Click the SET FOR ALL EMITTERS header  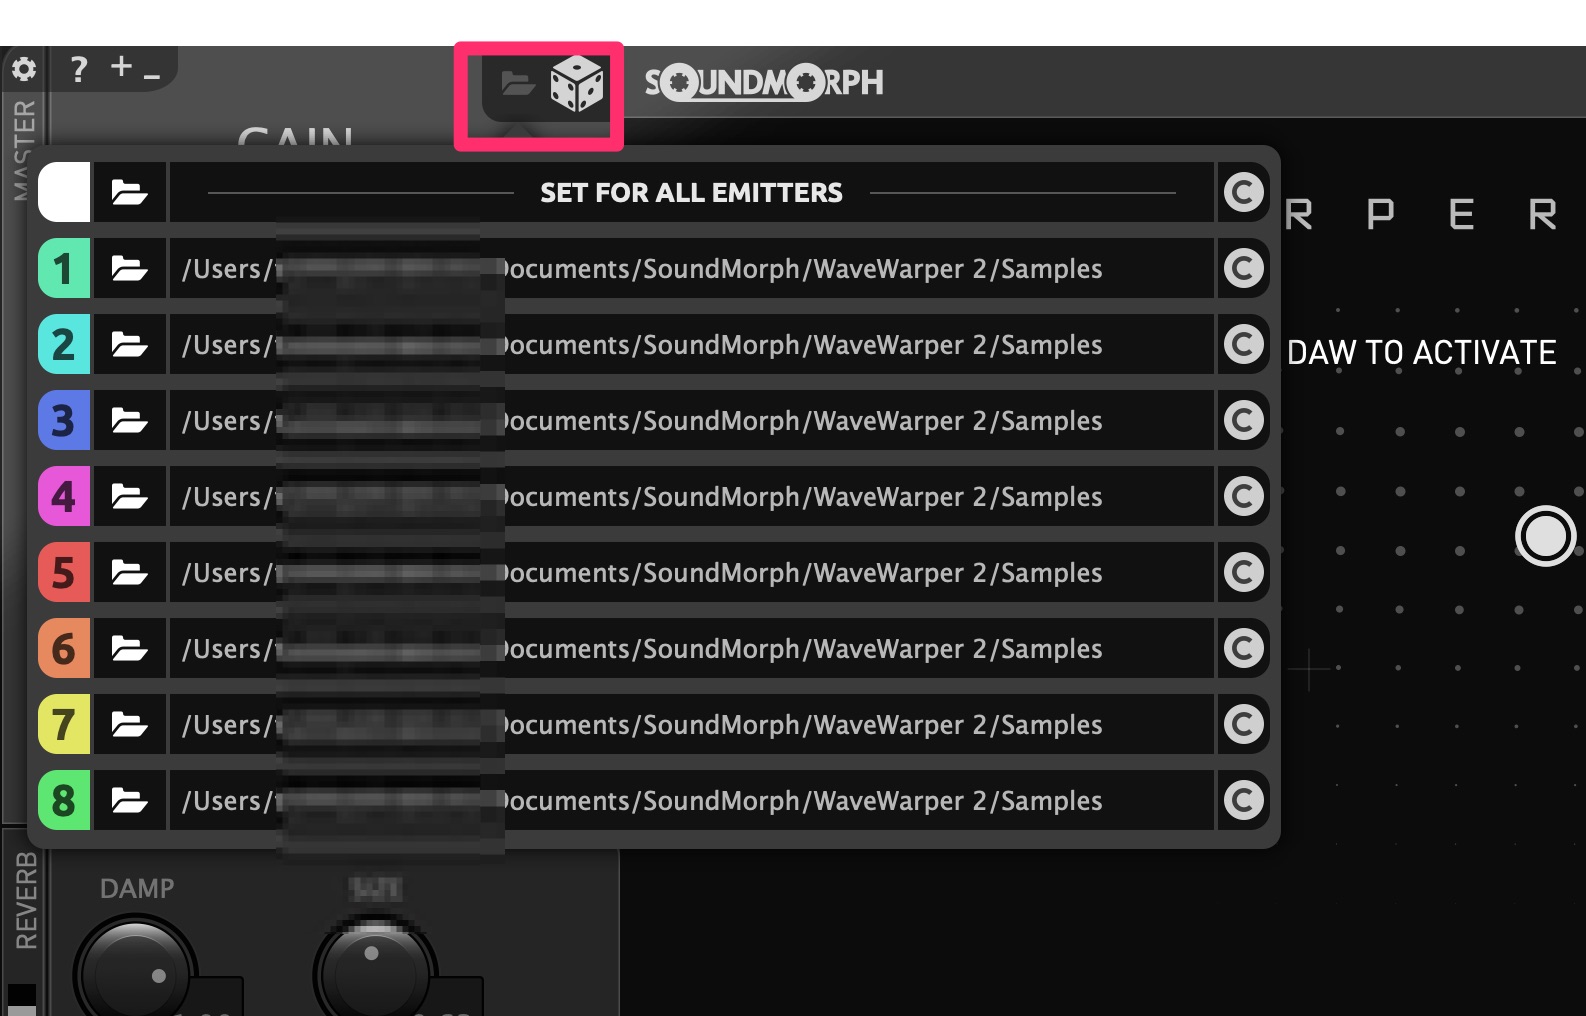pyautogui.click(x=691, y=193)
